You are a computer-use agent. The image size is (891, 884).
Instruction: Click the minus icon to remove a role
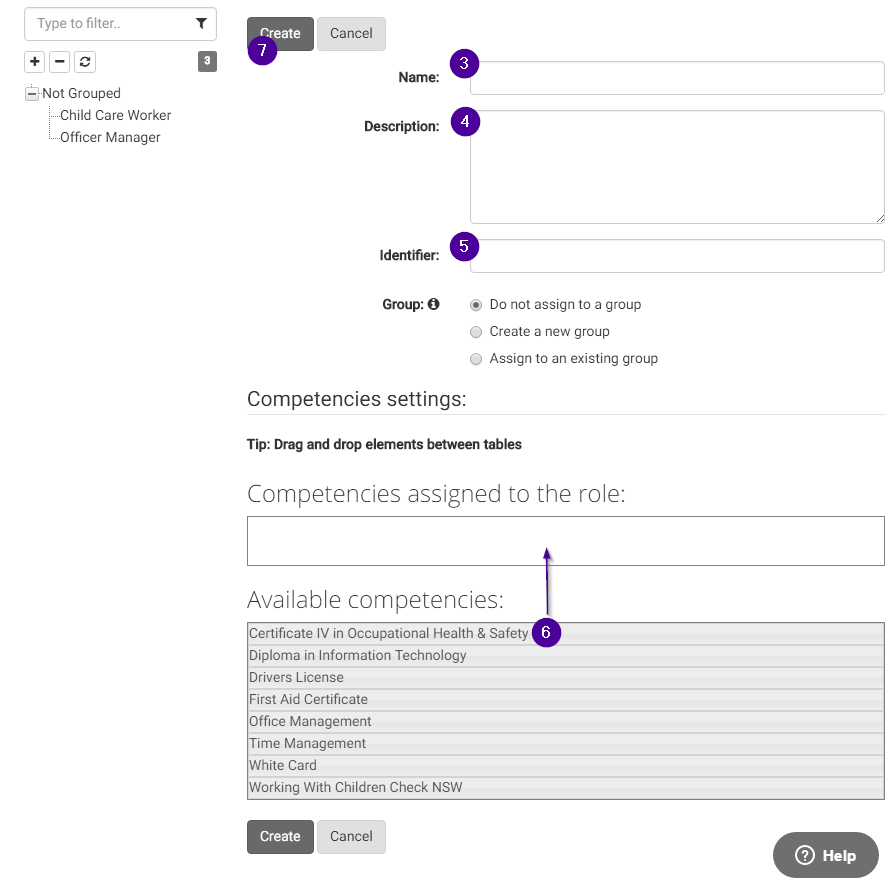click(x=59, y=61)
